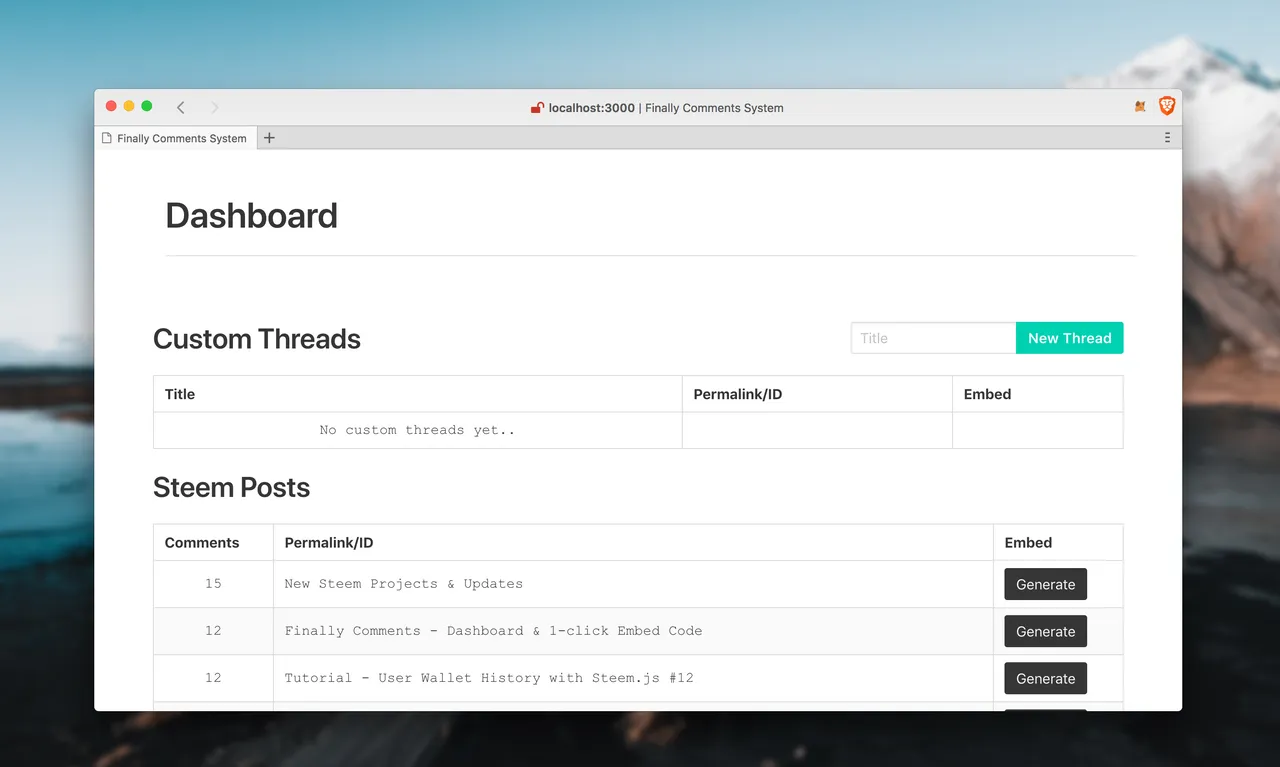1280x767 pixels.
Task: Select 'Finally Comments - Dashboard & 1-click Embed Code'
Action: [493, 631]
